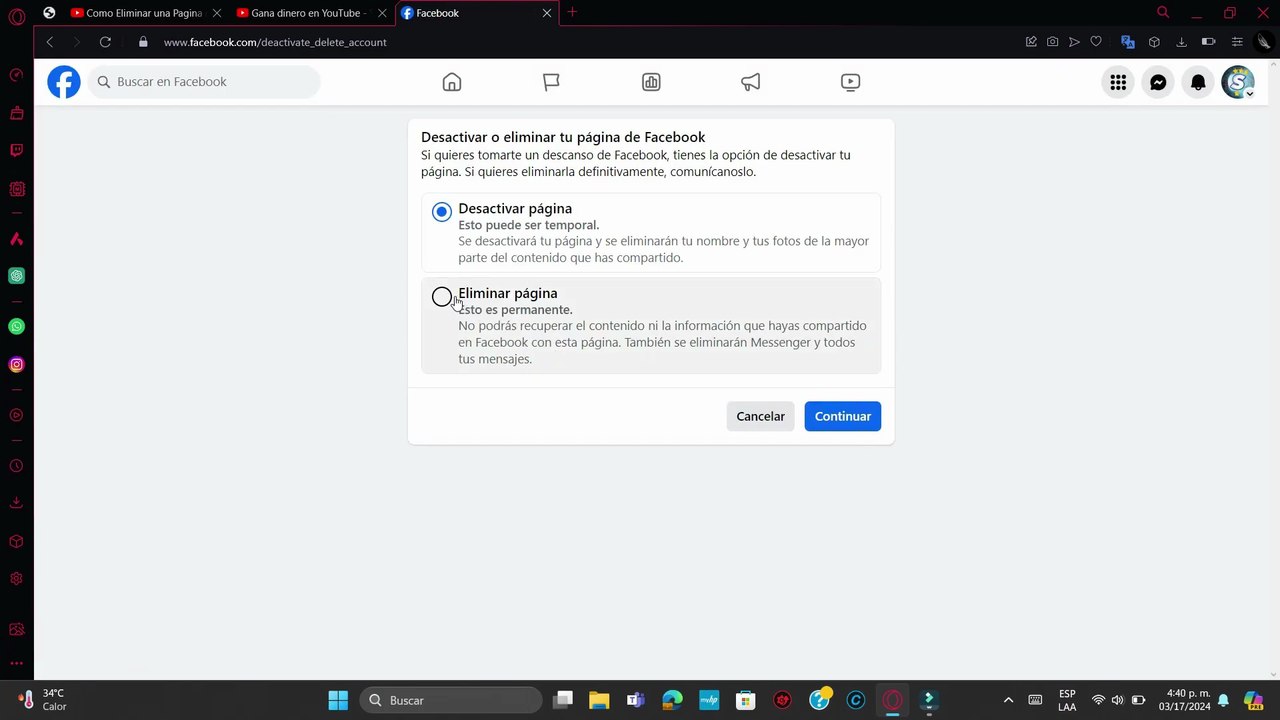Close the Como Eliminar una Pagina tab
Screen dimensions: 1280x720
216,13
